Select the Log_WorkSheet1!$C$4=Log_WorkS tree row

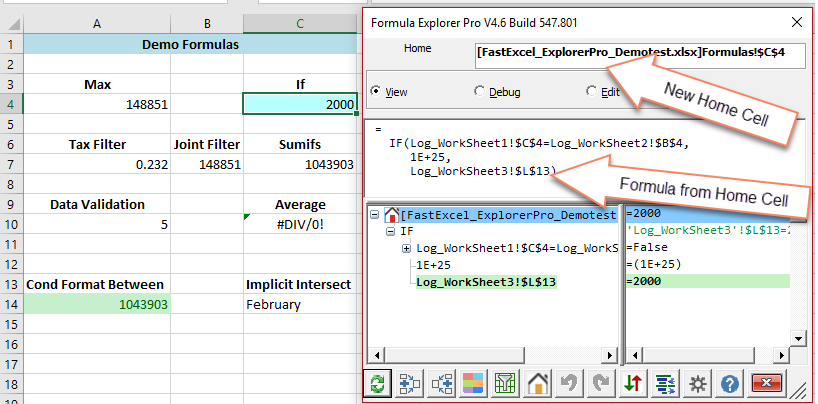(517, 248)
